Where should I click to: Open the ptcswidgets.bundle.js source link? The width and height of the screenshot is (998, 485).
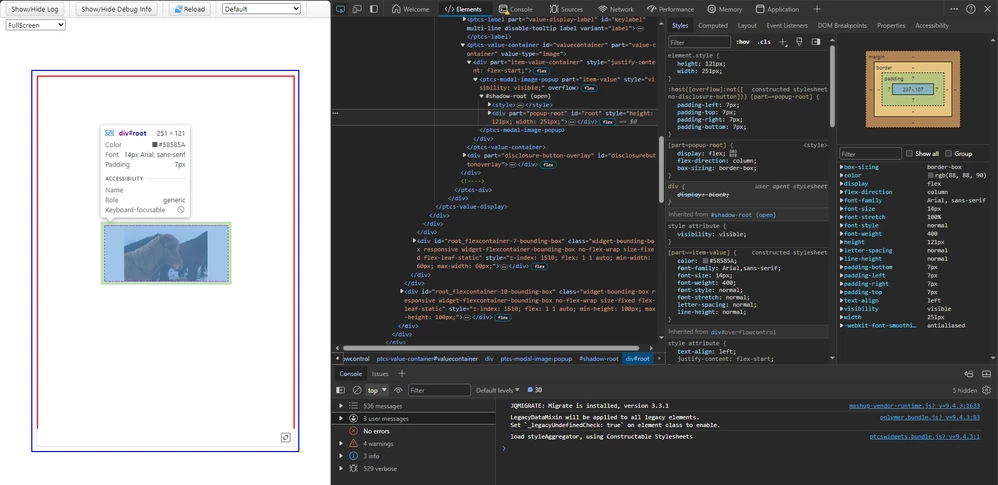pyautogui.click(x=925, y=437)
